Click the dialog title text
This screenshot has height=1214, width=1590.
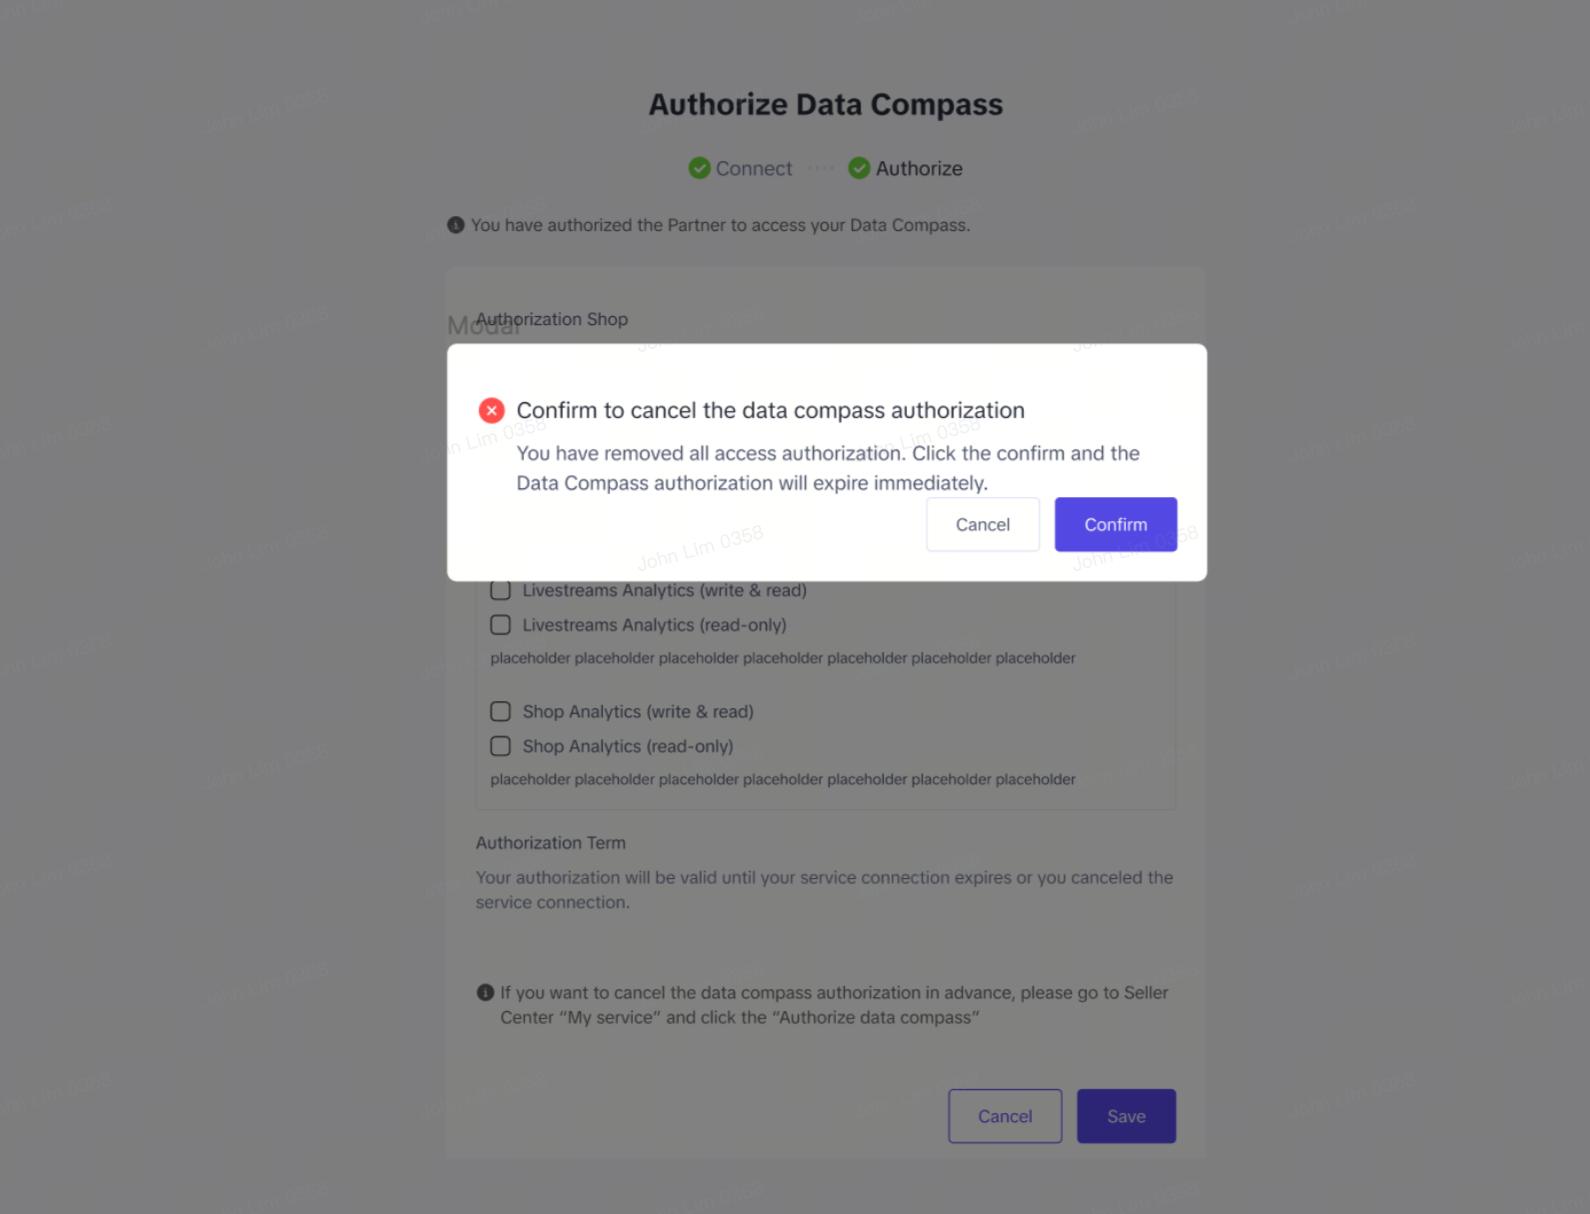[770, 410]
